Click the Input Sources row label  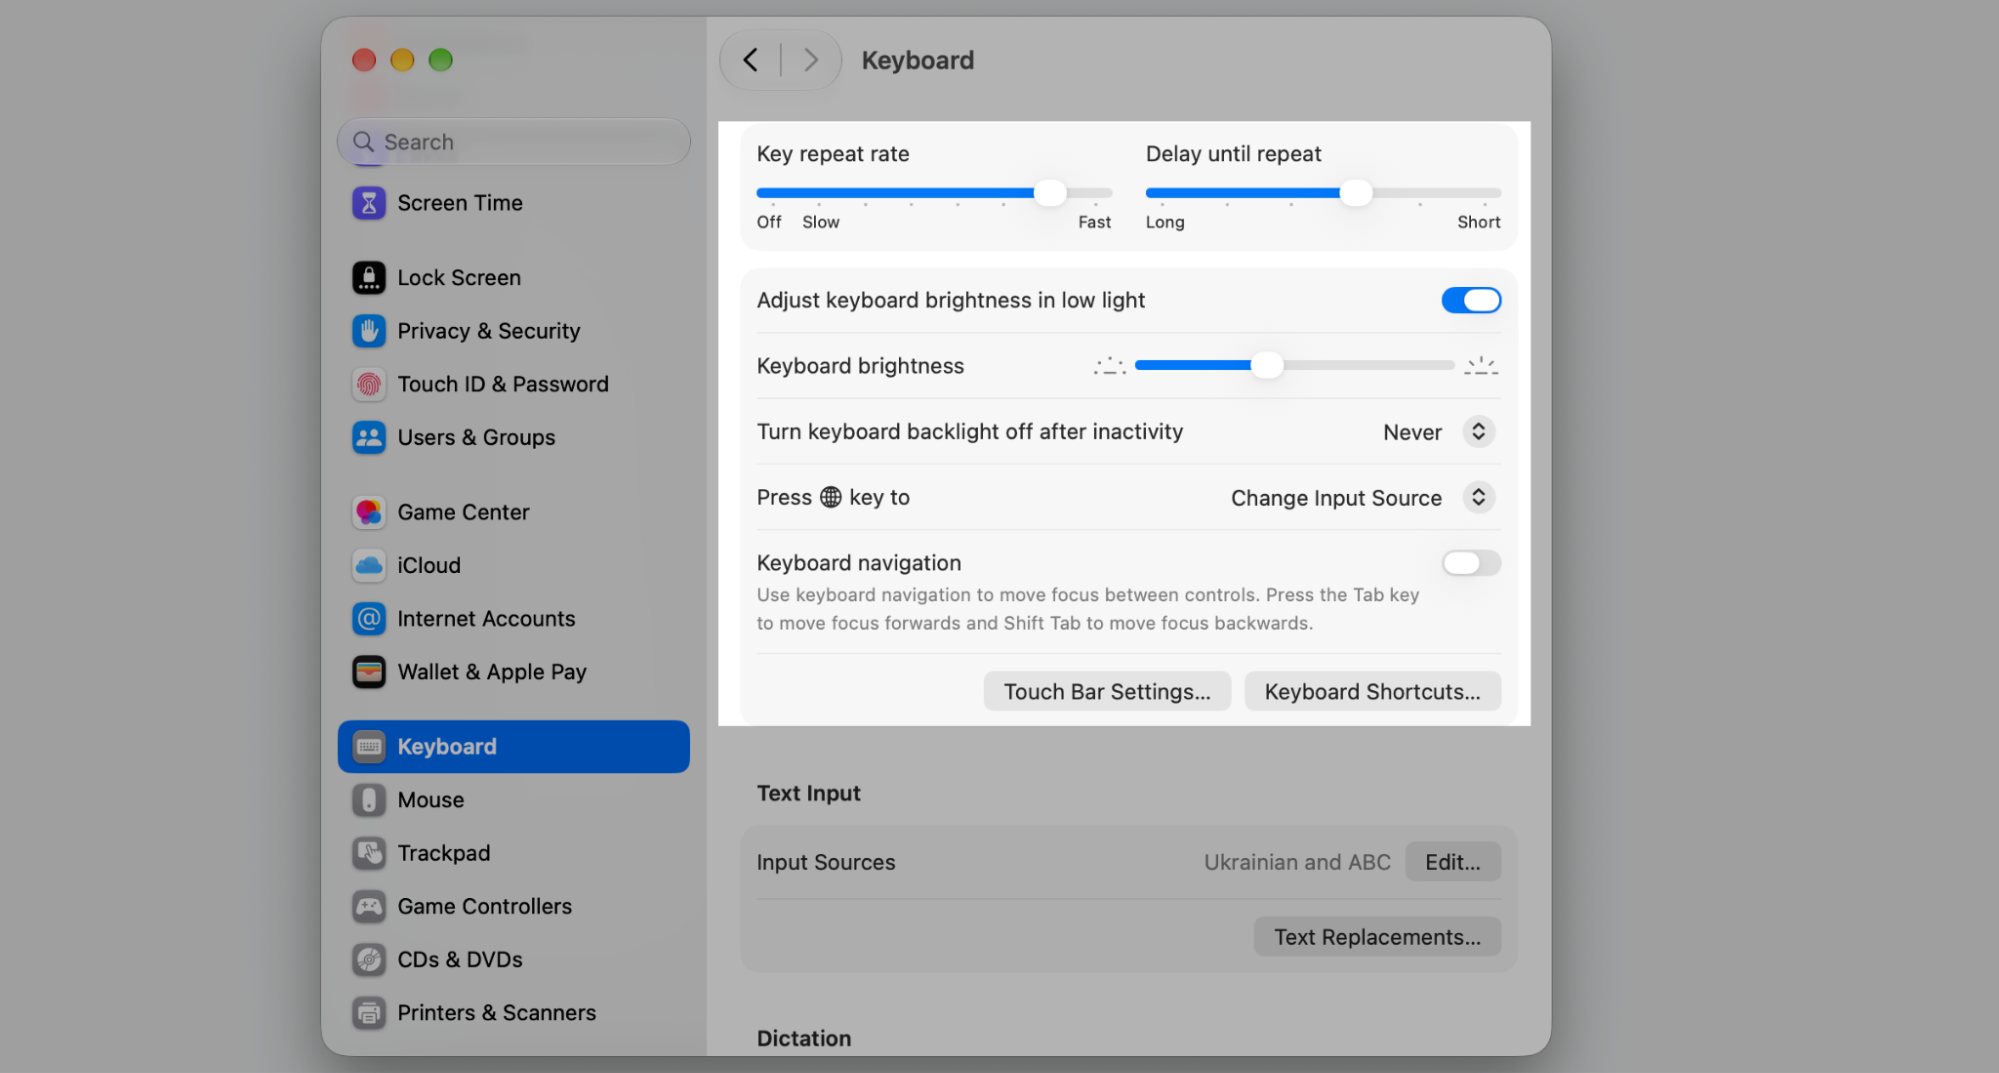(826, 862)
